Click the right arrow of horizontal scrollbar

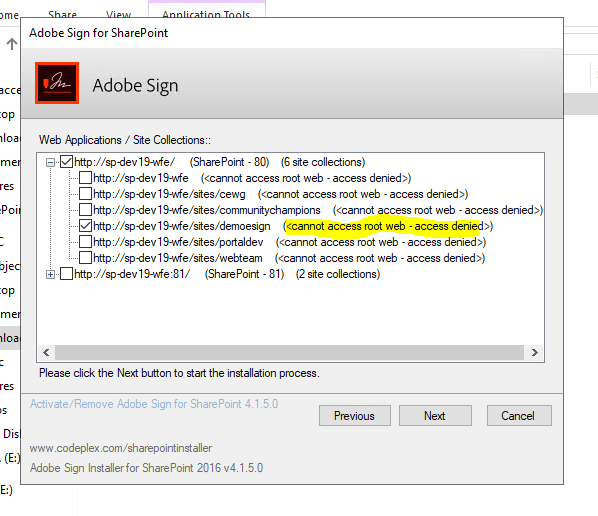tap(535, 352)
